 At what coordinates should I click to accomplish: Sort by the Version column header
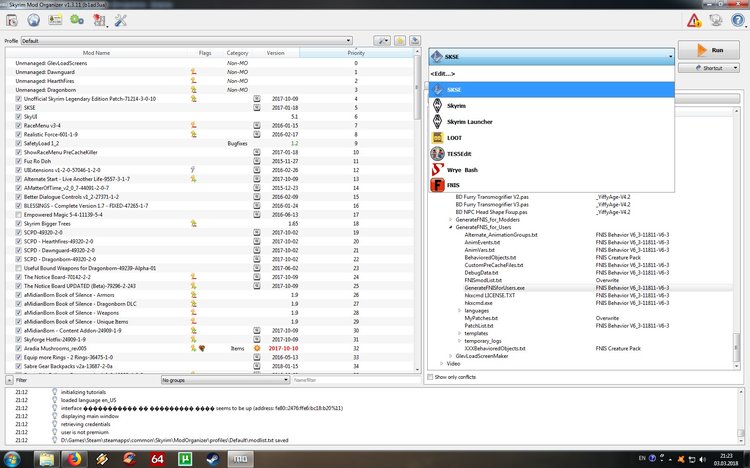tap(276, 53)
